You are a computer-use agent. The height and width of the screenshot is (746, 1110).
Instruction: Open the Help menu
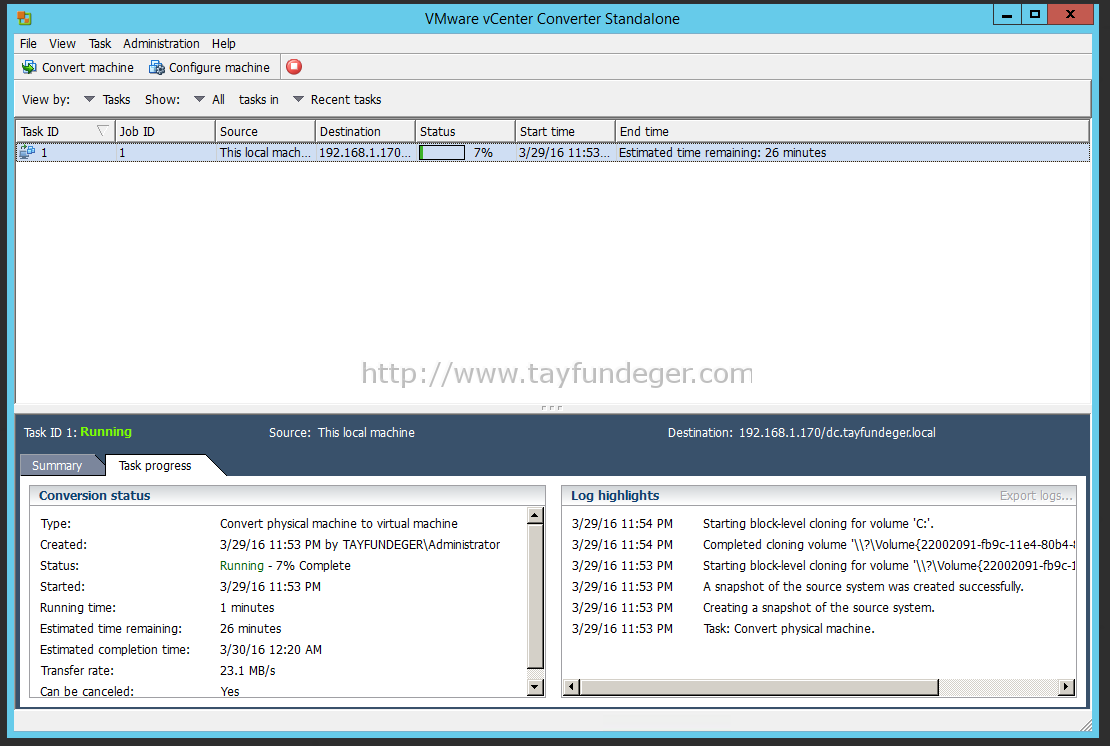click(224, 43)
